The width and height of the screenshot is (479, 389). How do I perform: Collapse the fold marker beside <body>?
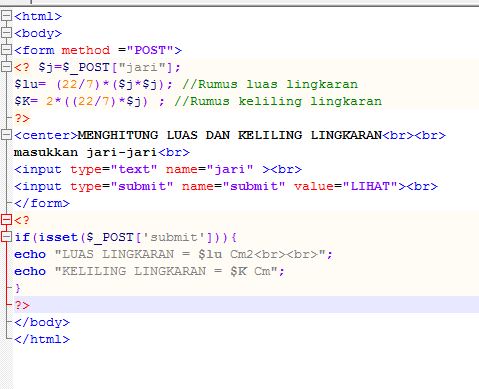click(6, 33)
